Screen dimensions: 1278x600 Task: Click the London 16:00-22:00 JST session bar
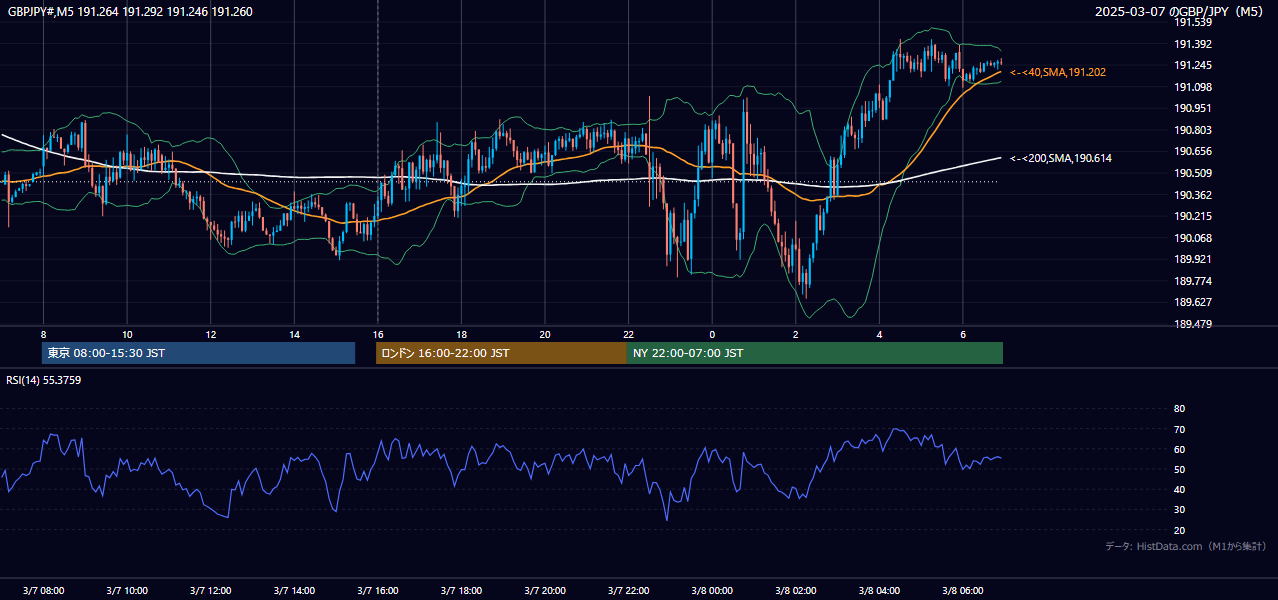(x=501, y=353)
